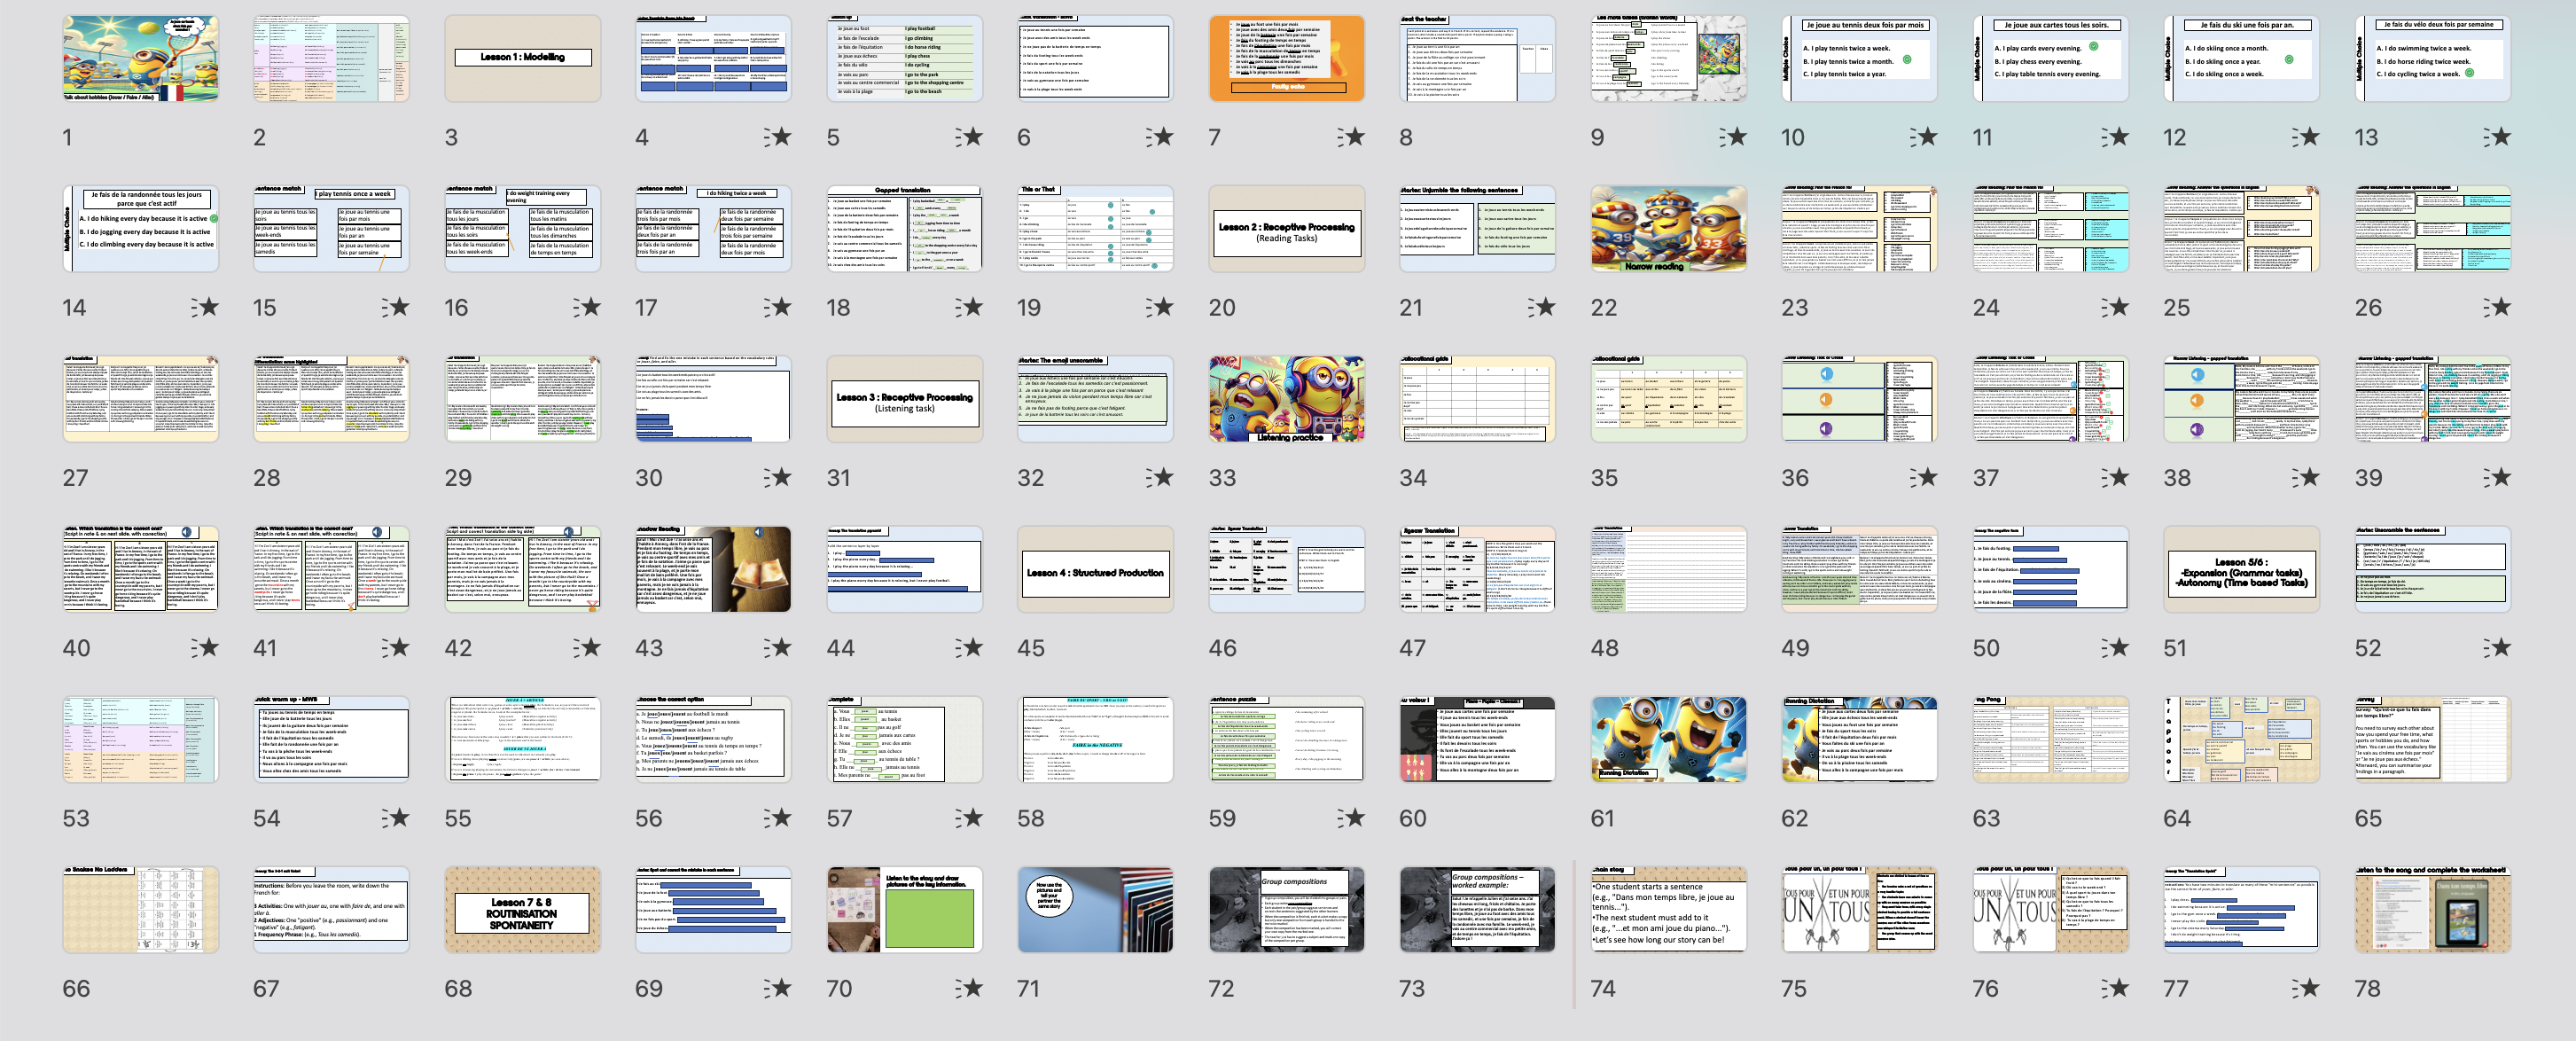Select the Minions 'Narrow reading' slide 22
The width and height of the screenshot is (2576, 1041).
pos(1669,229)
